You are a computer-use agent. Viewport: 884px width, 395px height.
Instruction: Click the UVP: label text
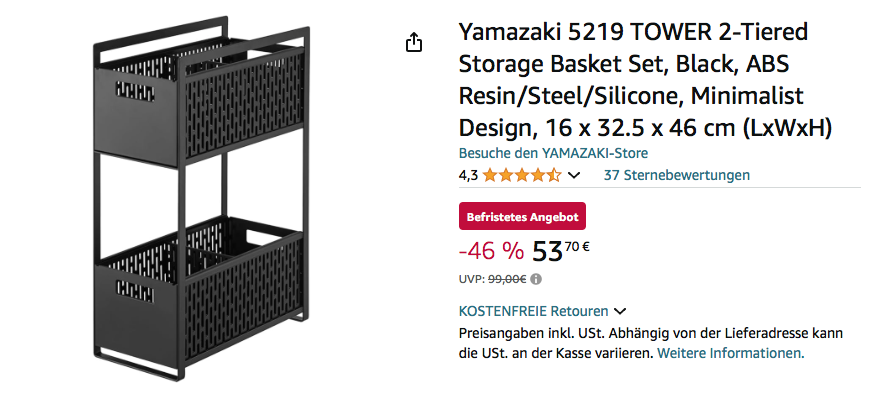coord(472,279)
